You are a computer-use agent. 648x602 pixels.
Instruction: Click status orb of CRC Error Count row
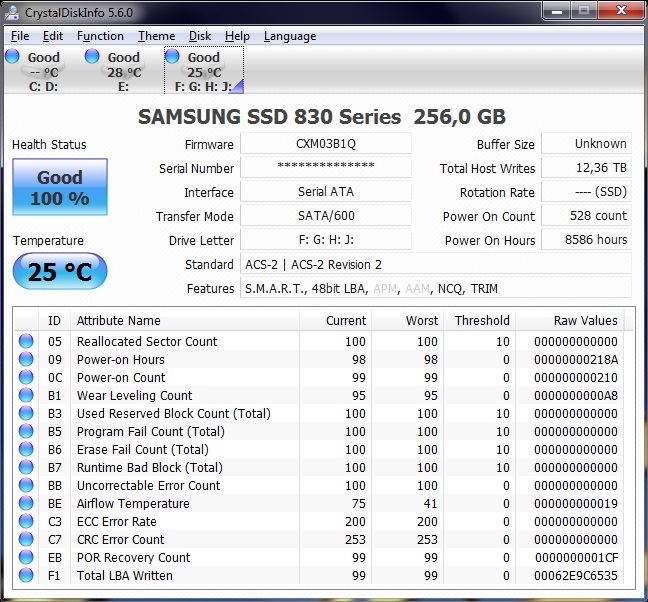[x=26, y=539]
